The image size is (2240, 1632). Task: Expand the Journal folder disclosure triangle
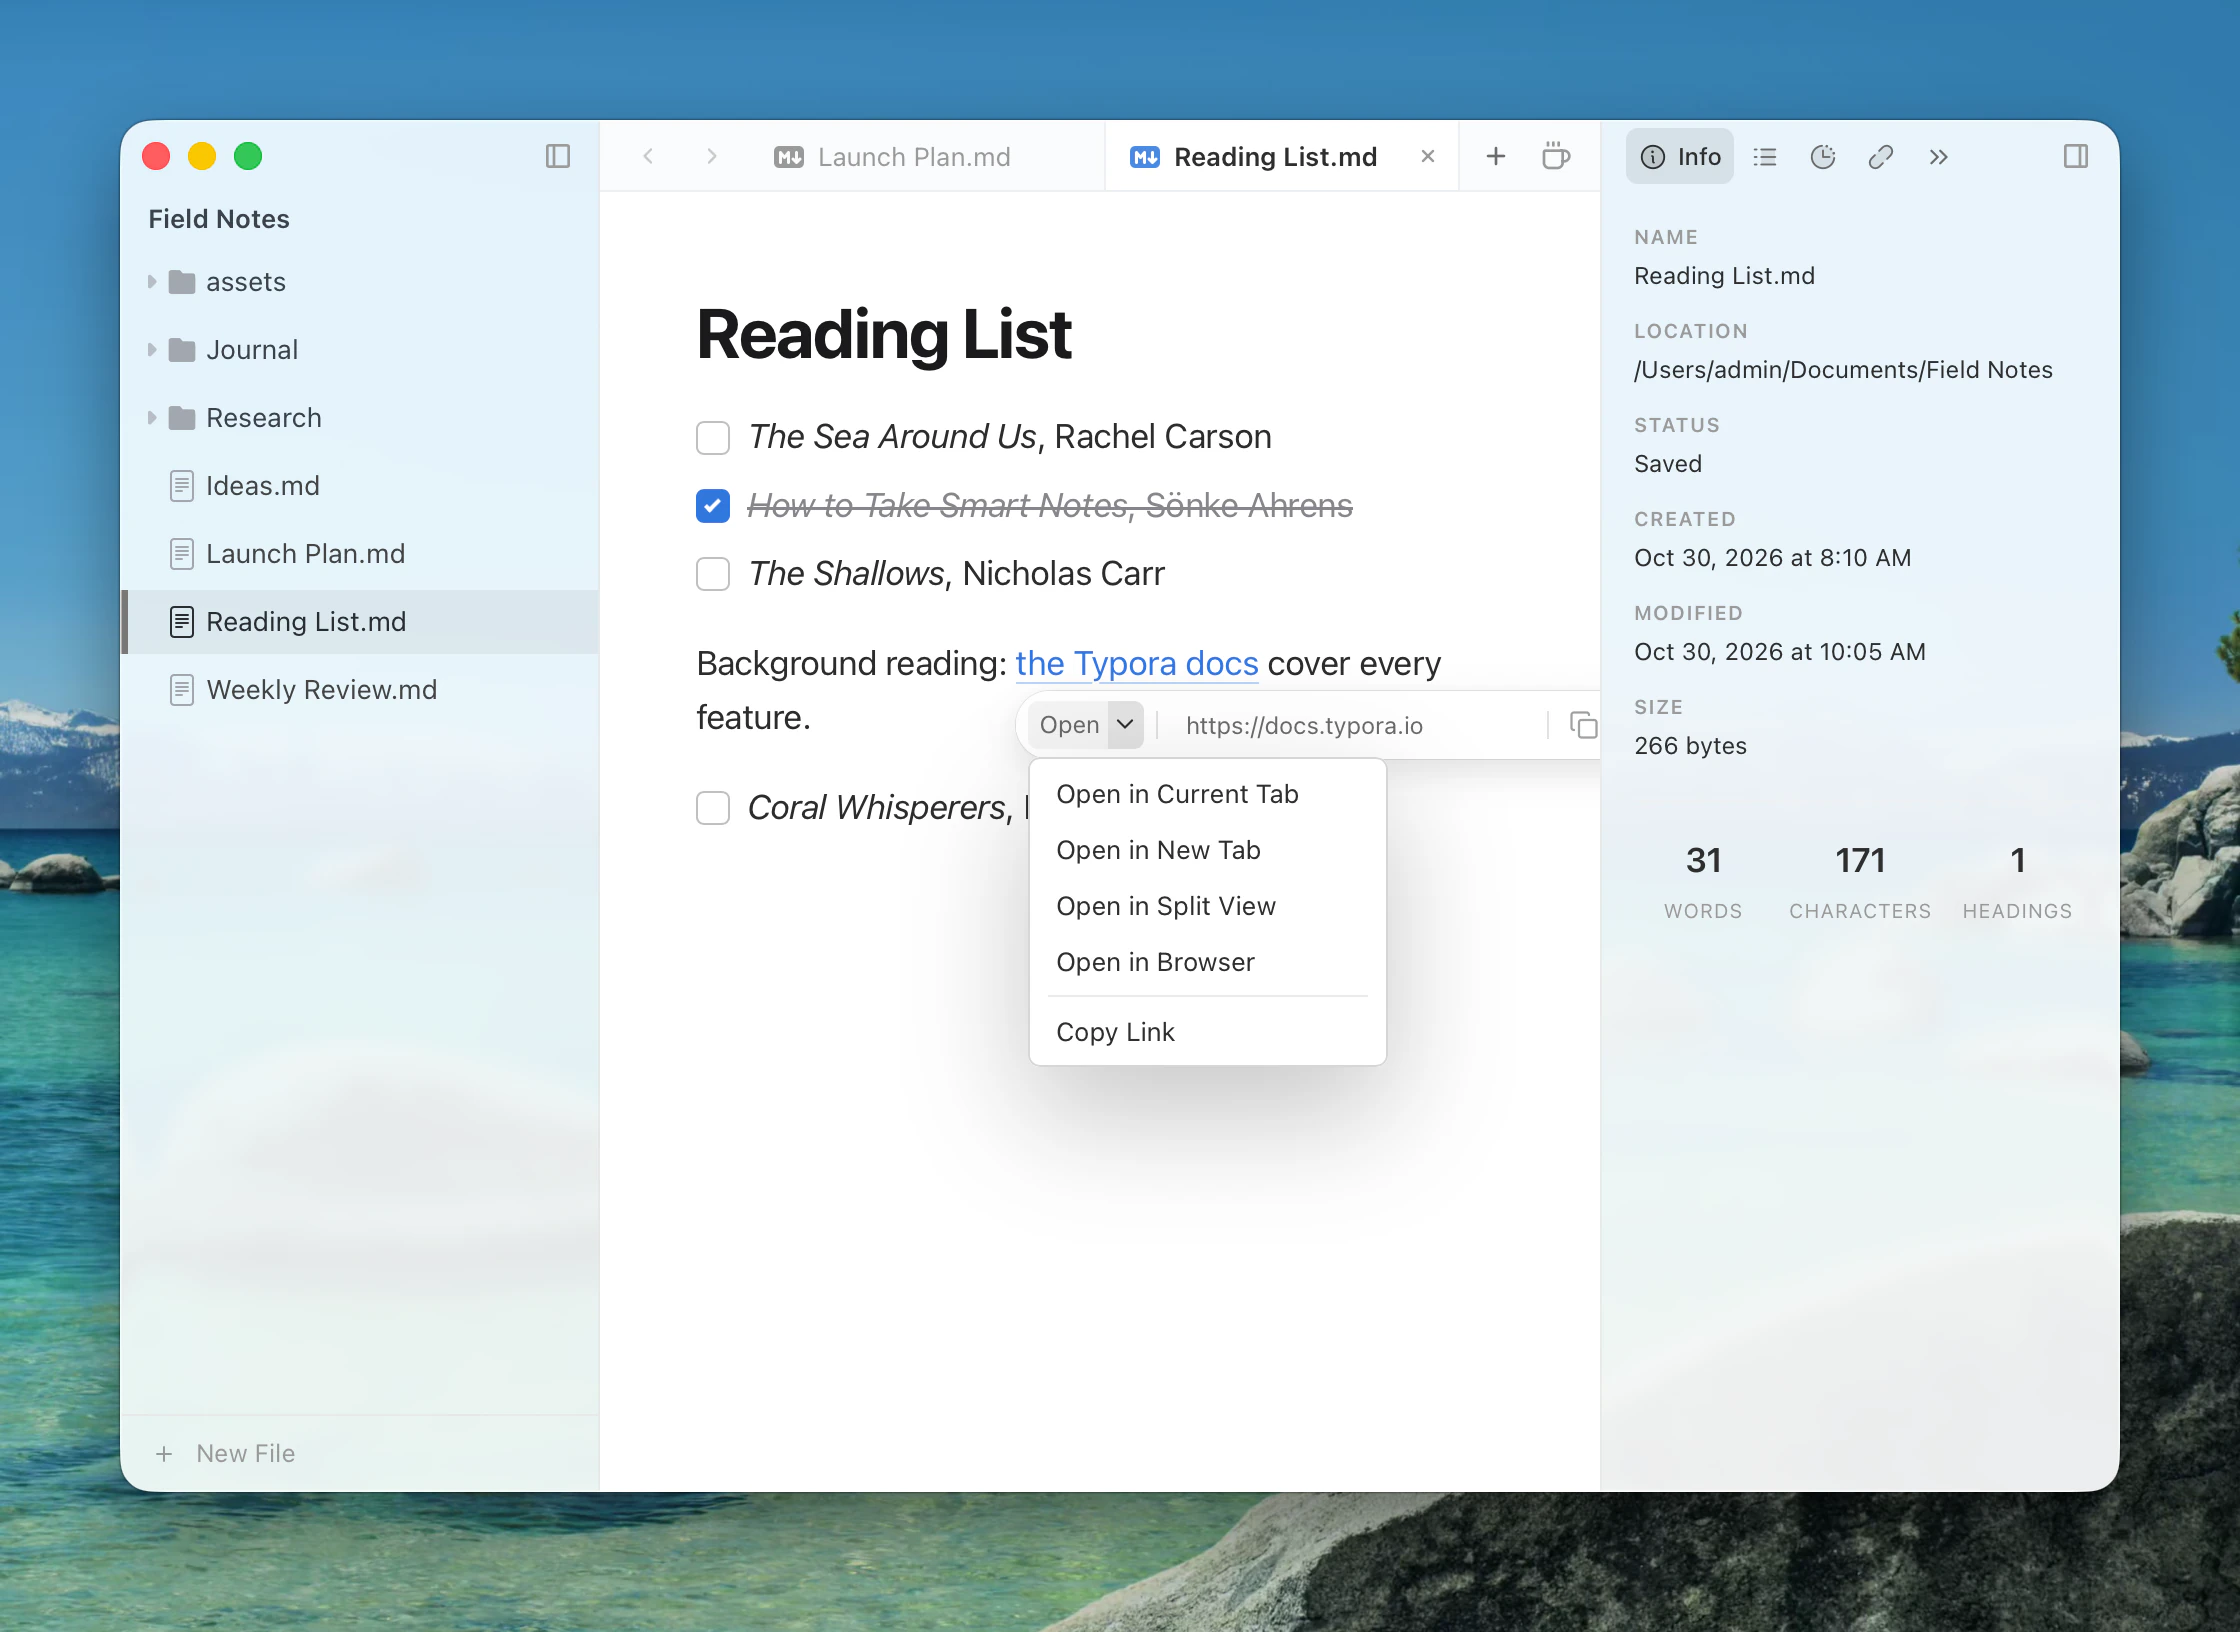pyautogui.click(x=152, y=350)
